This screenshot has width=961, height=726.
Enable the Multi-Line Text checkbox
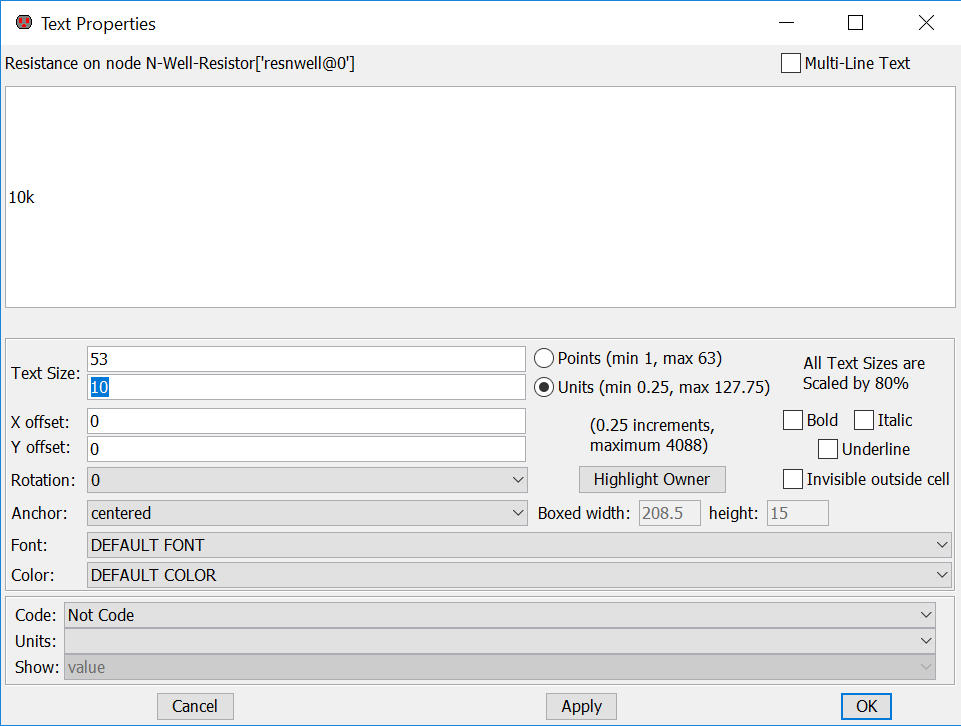(791, 63)
